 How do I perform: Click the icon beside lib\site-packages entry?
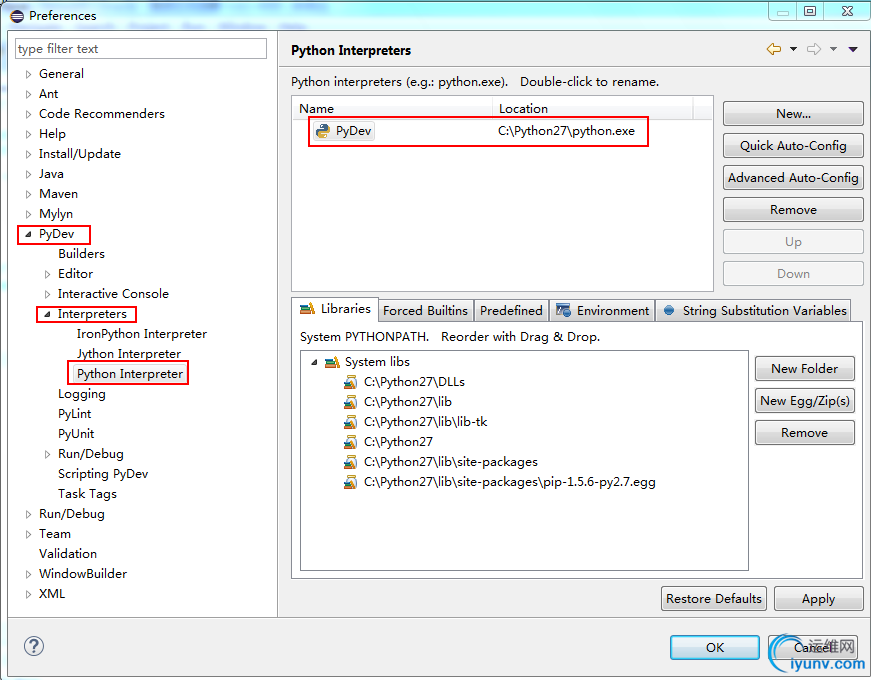coord(351,462)
